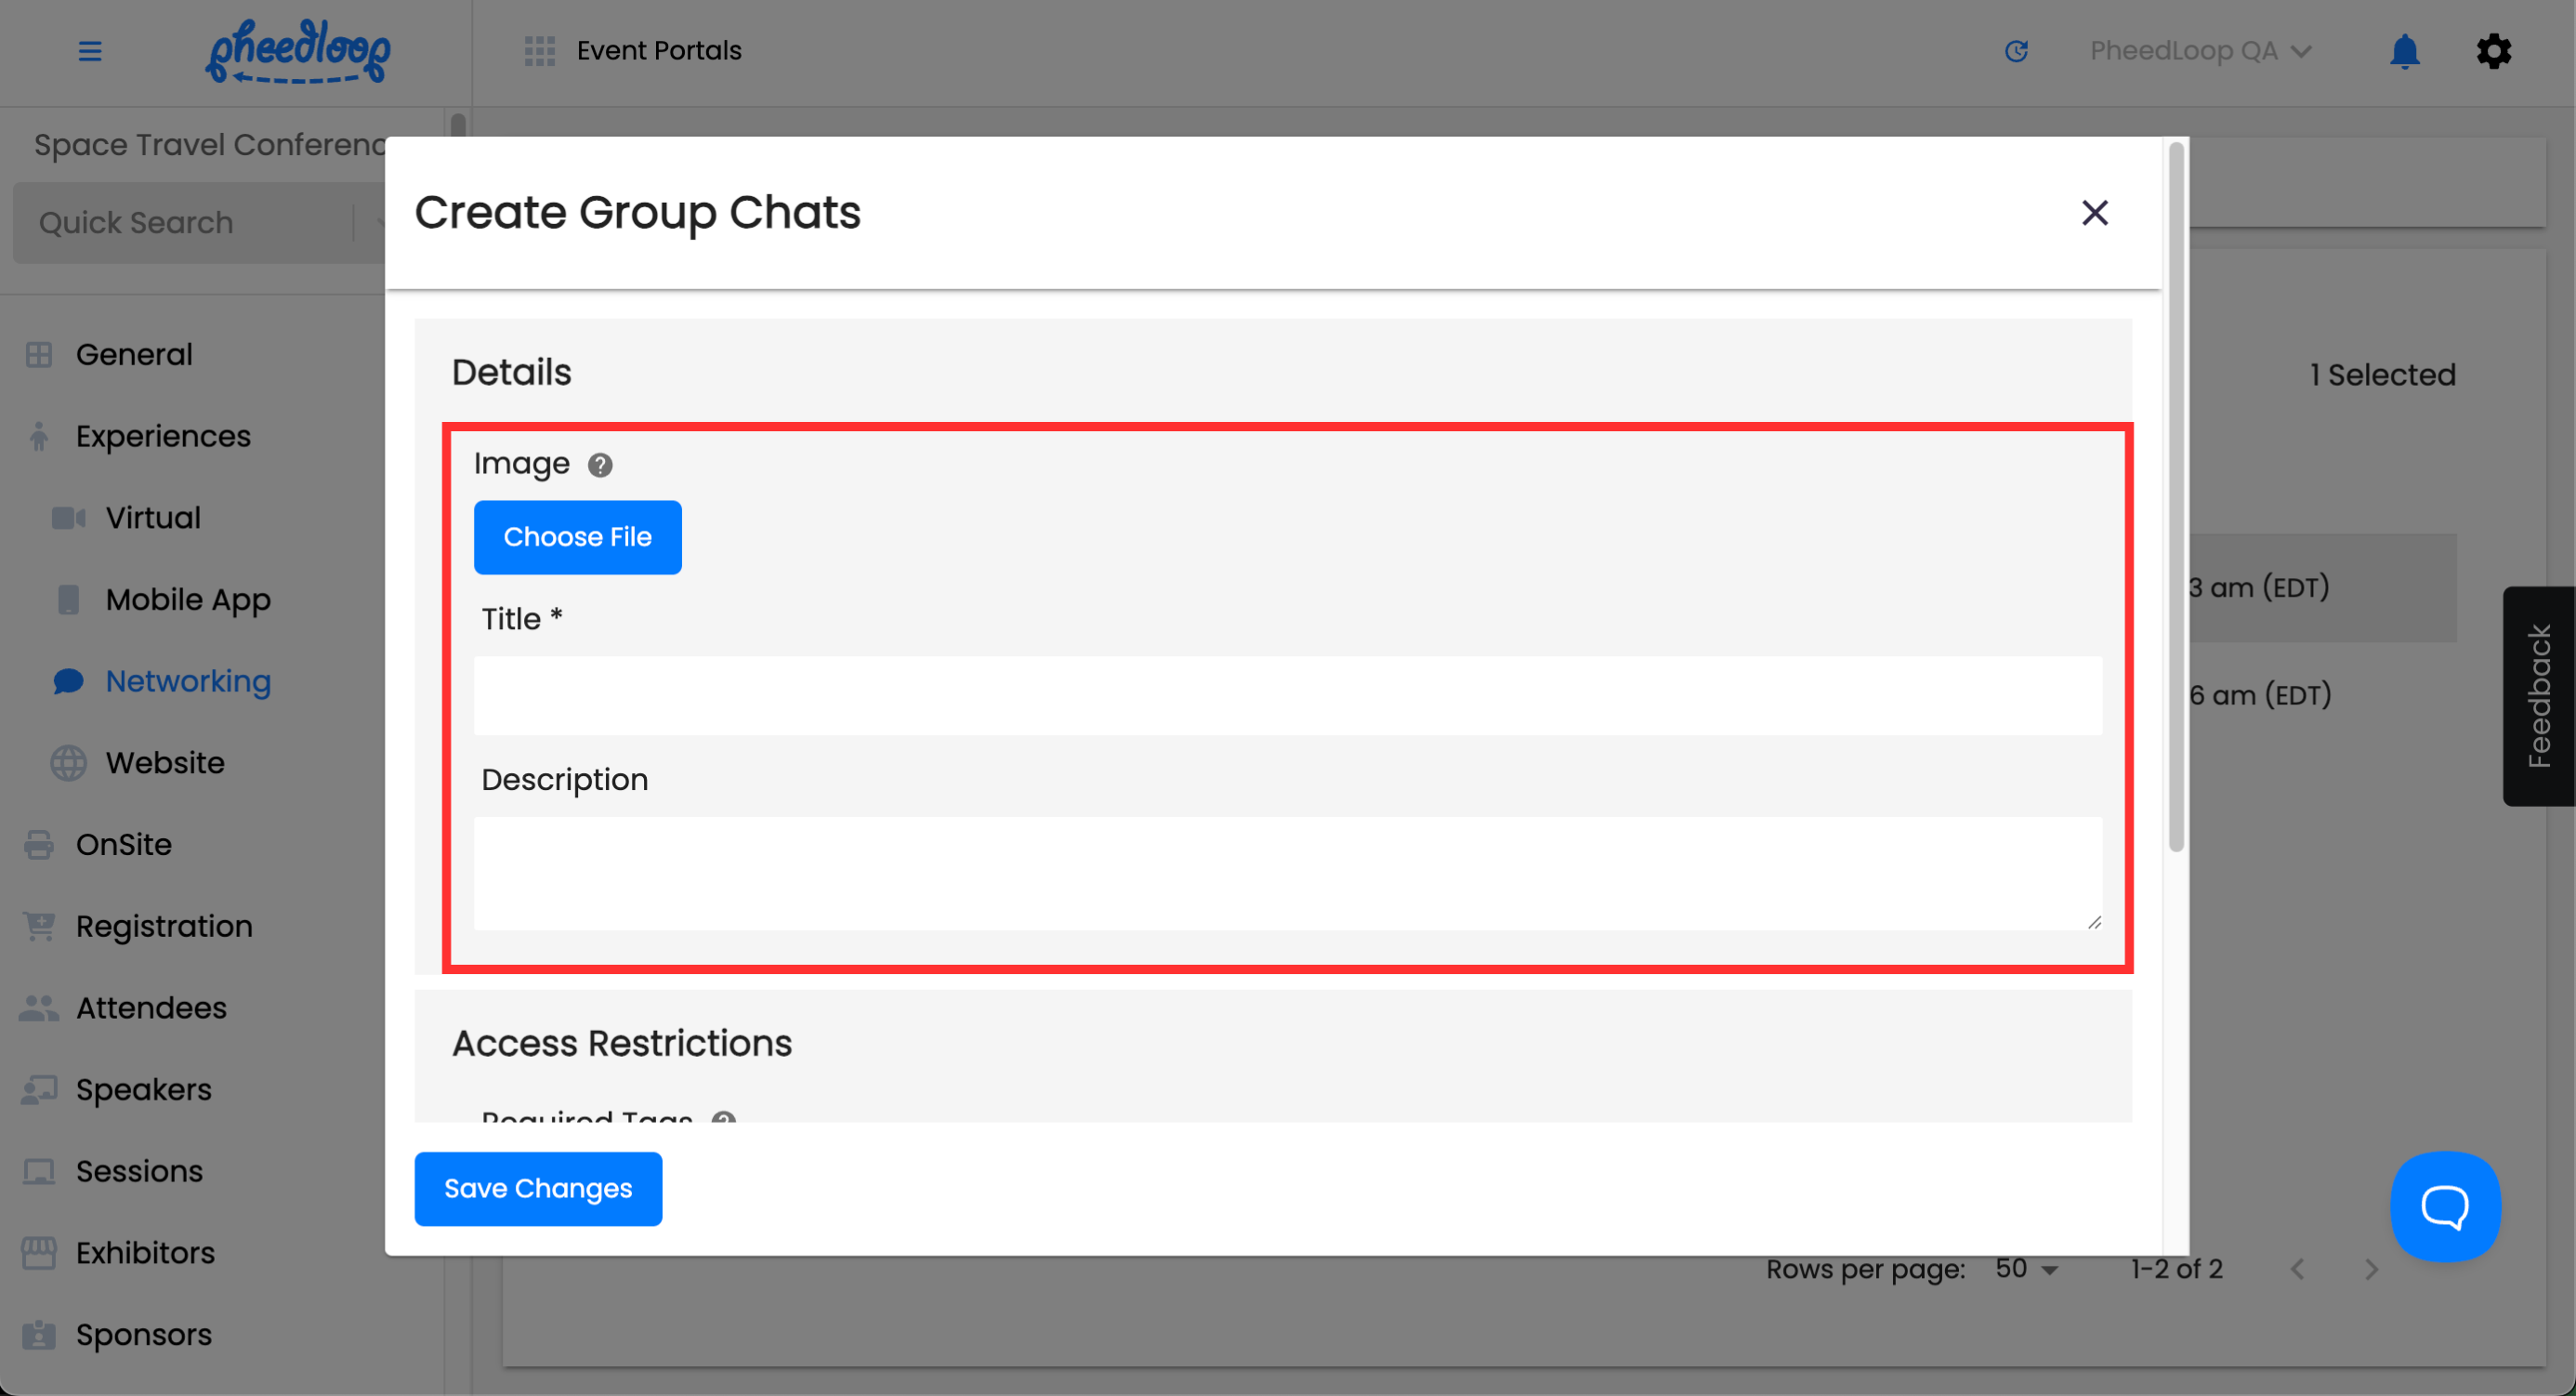Click into the Description text area
The height and width of the screenshot is (1396, 2576).
click(x=1287, y=873)
